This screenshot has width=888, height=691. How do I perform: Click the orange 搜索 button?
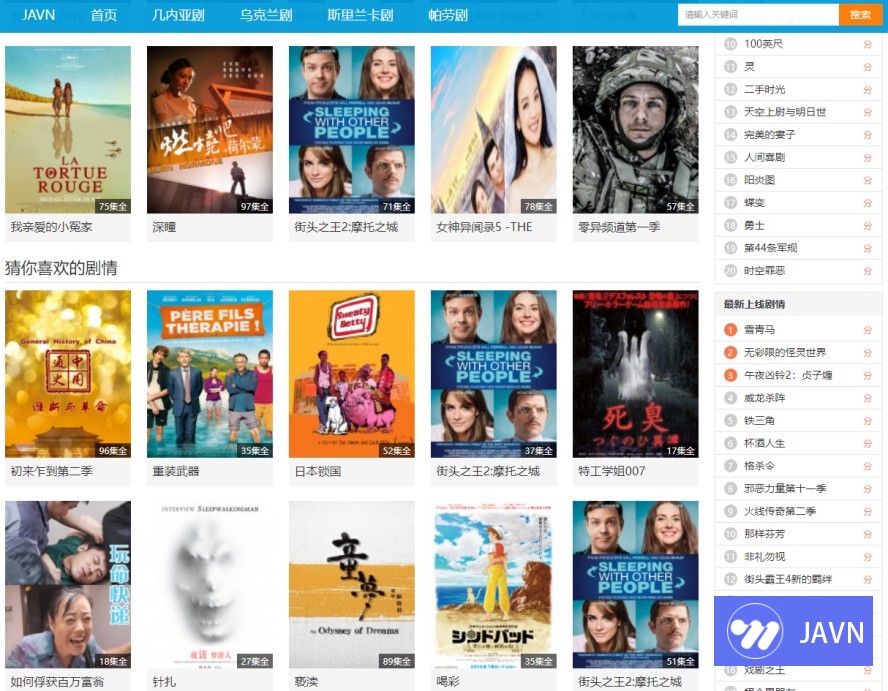[860, 15]
